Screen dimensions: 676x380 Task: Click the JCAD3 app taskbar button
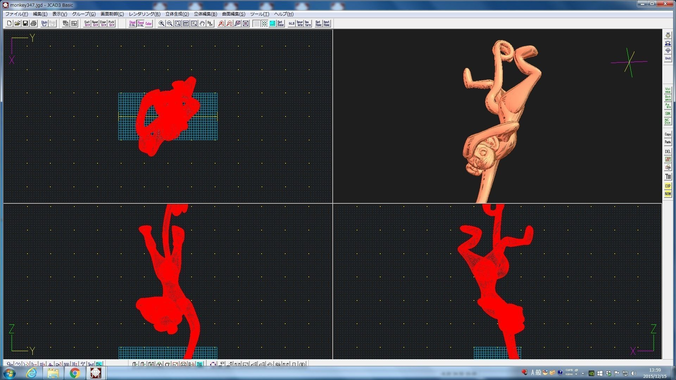tap(96, 373)
